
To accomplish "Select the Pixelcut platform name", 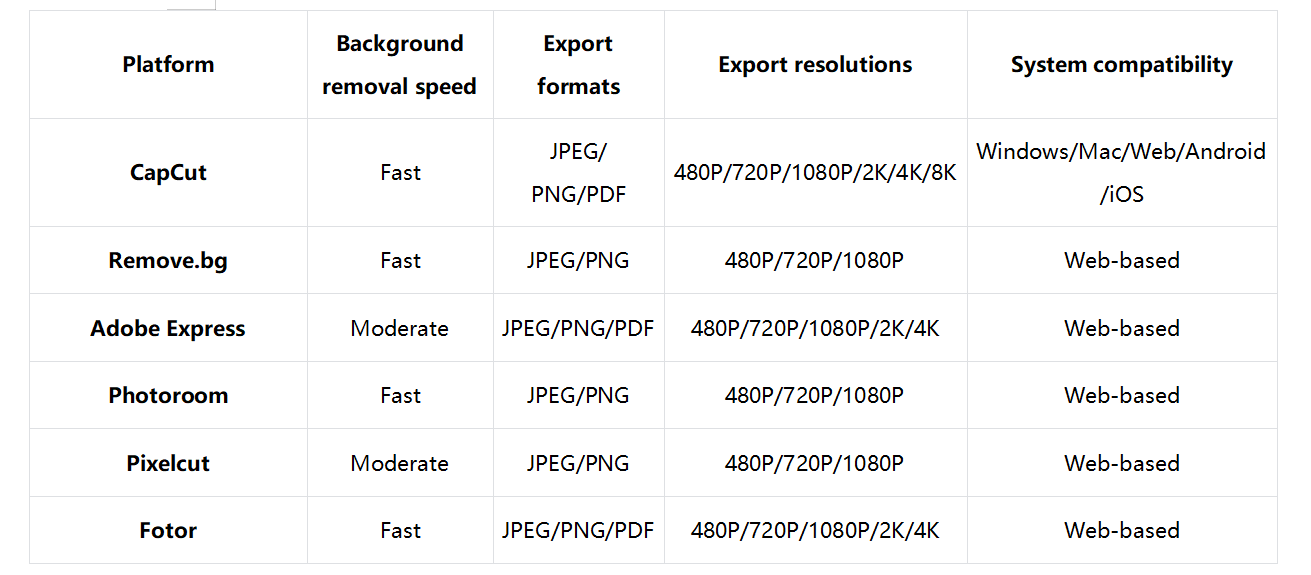I will tap(168, 463).
